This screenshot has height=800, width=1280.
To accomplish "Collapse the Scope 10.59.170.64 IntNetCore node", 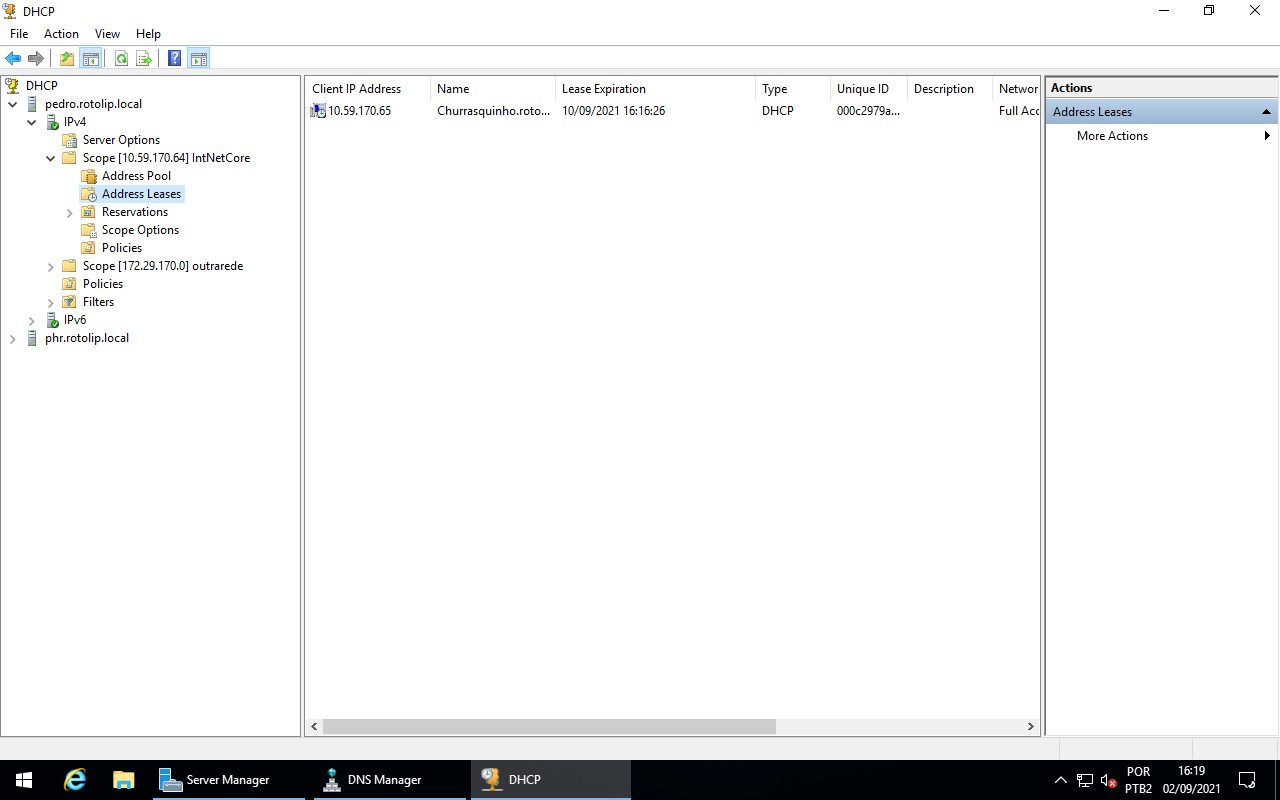I will [x=50, y=157].
